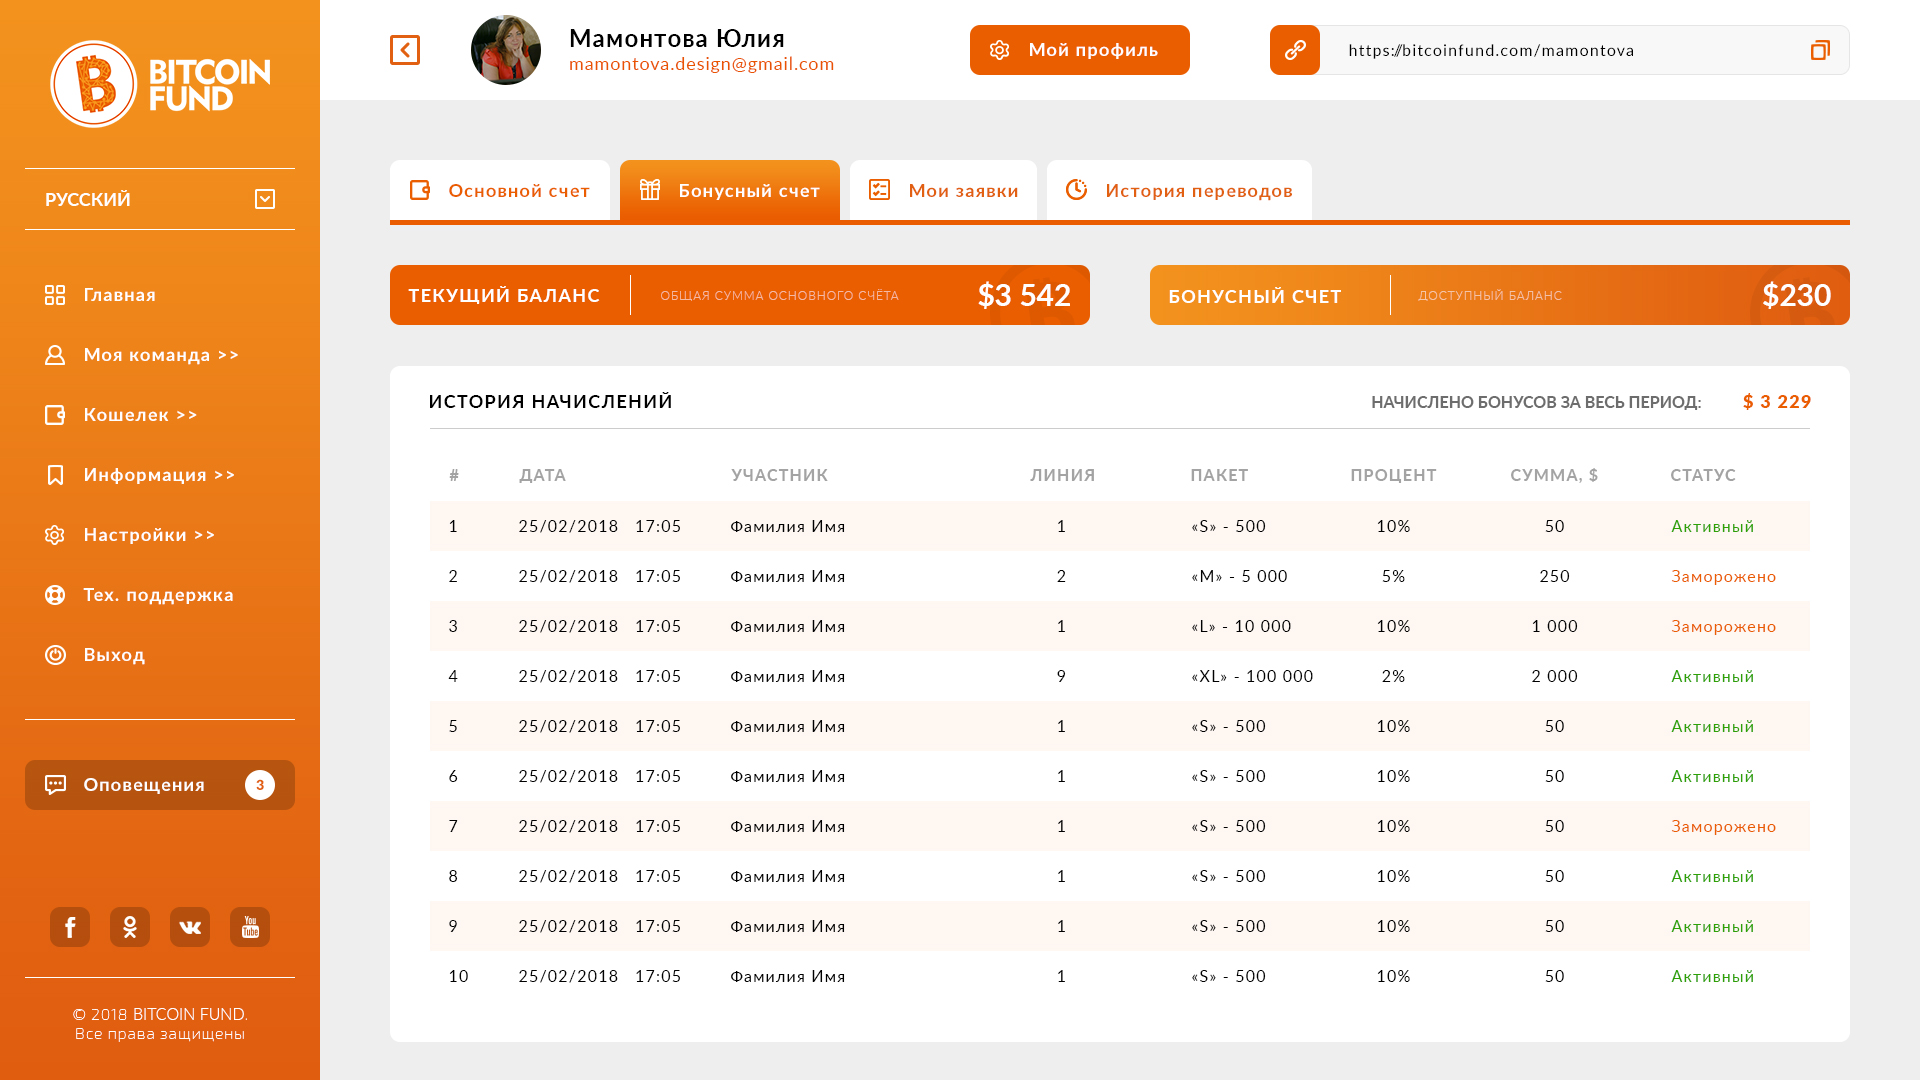The height and width of the screenshot is (1080, 1920).
Task: Click the СУММА, $ column header
Action: (1555, 475)
